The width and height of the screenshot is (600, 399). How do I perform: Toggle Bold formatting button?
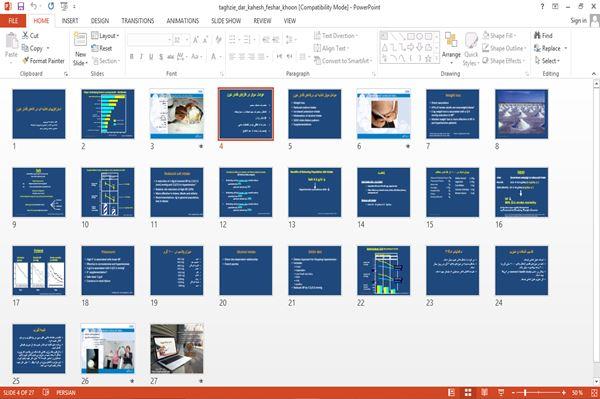pyautogui.click(x=132, y=57)
